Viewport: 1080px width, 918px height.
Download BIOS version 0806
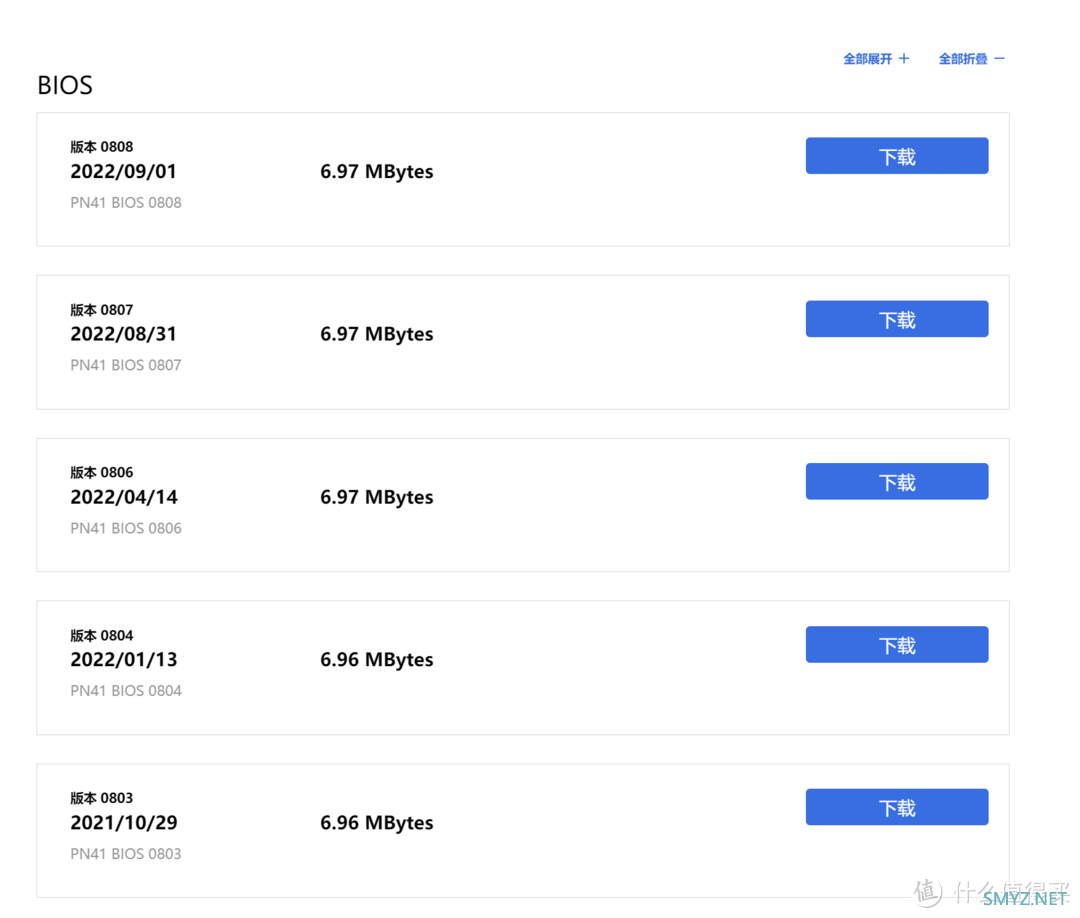click(897, 481)
